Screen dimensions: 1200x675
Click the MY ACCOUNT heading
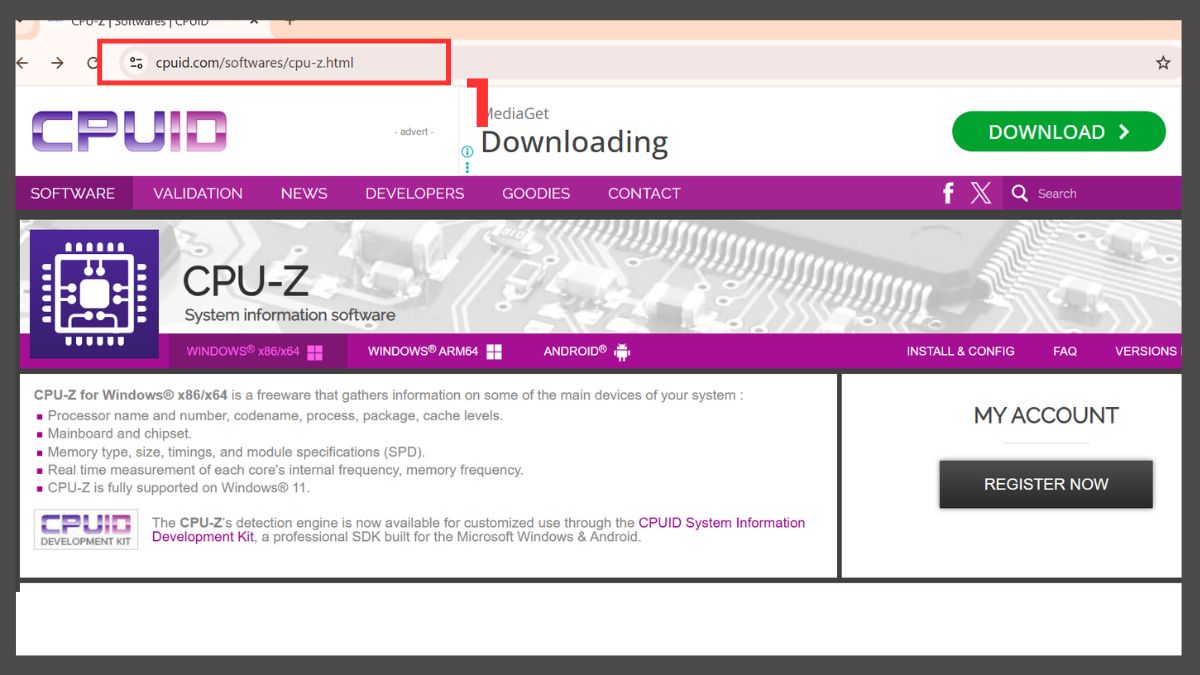[1046, 415]
